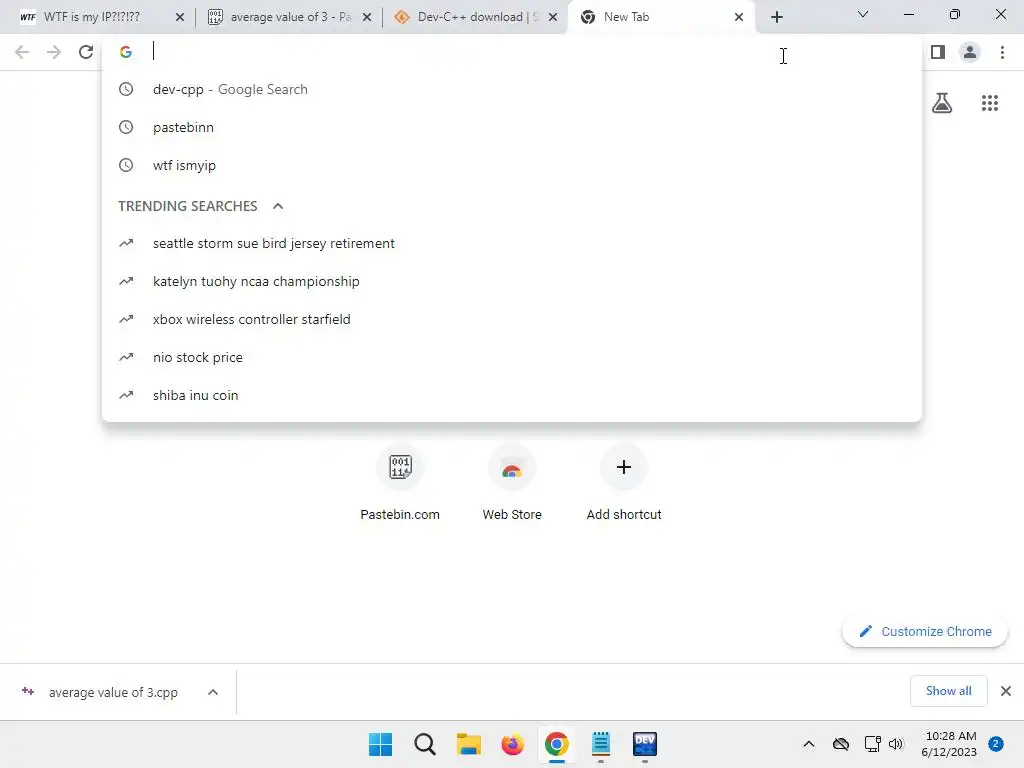The width and height of the screenshot is (1024, 768).
Task: Open a new tab with plus button
Action: (x=776, y=17)
